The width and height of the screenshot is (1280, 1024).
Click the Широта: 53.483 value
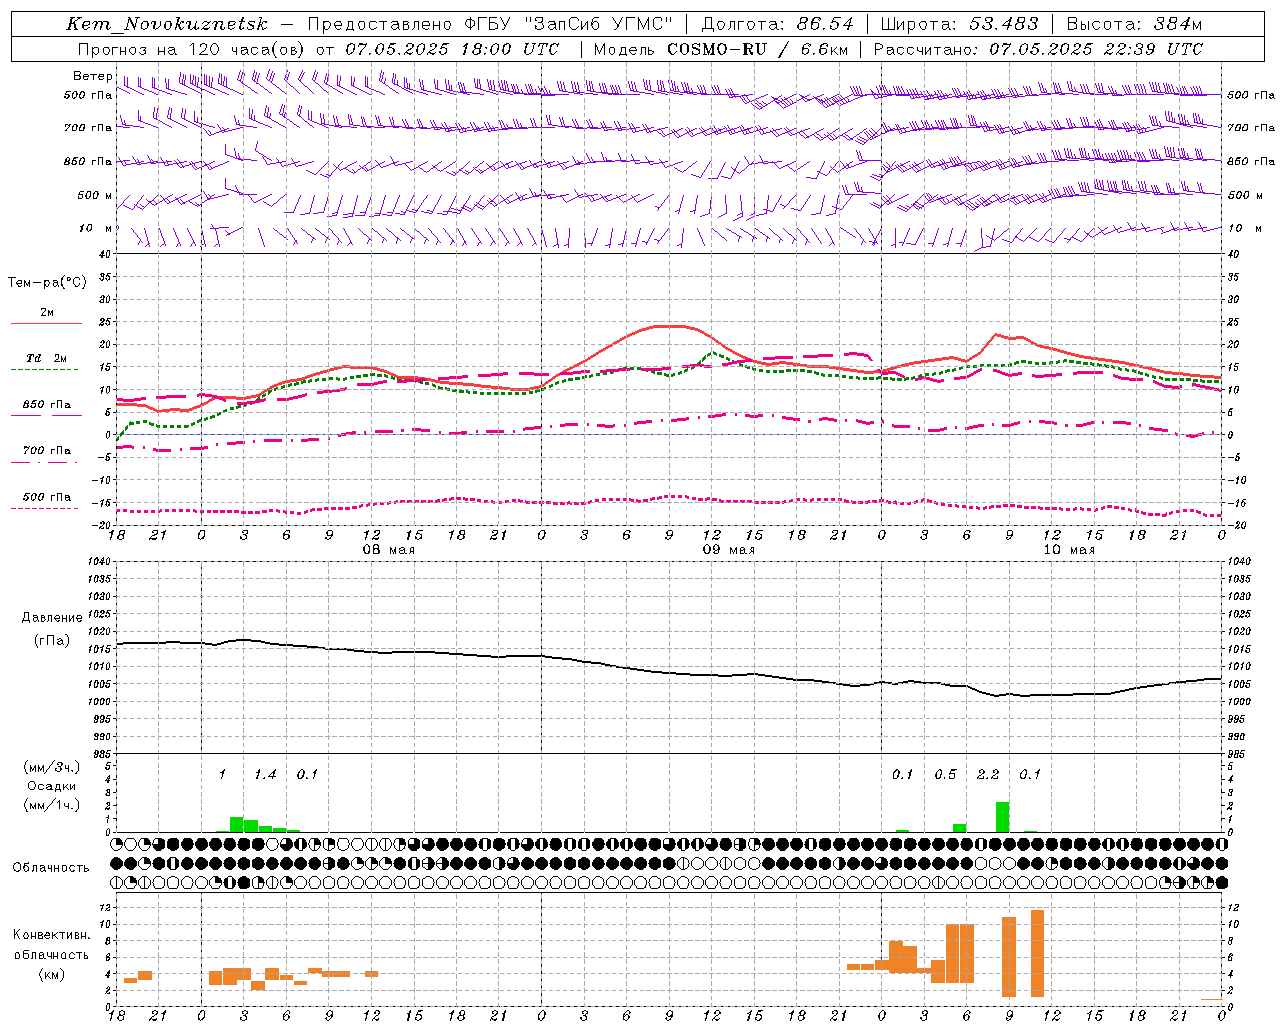[960, 24]
